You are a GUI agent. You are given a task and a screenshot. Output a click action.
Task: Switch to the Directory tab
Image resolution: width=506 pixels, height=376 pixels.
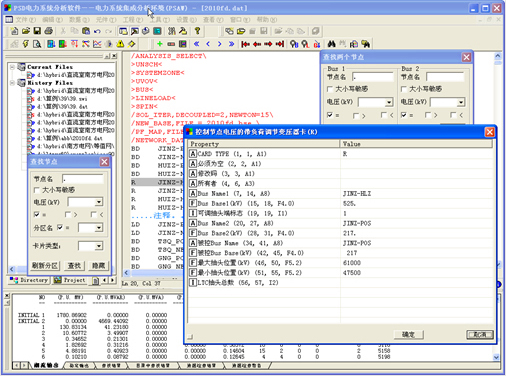click(x=29, y=280)
